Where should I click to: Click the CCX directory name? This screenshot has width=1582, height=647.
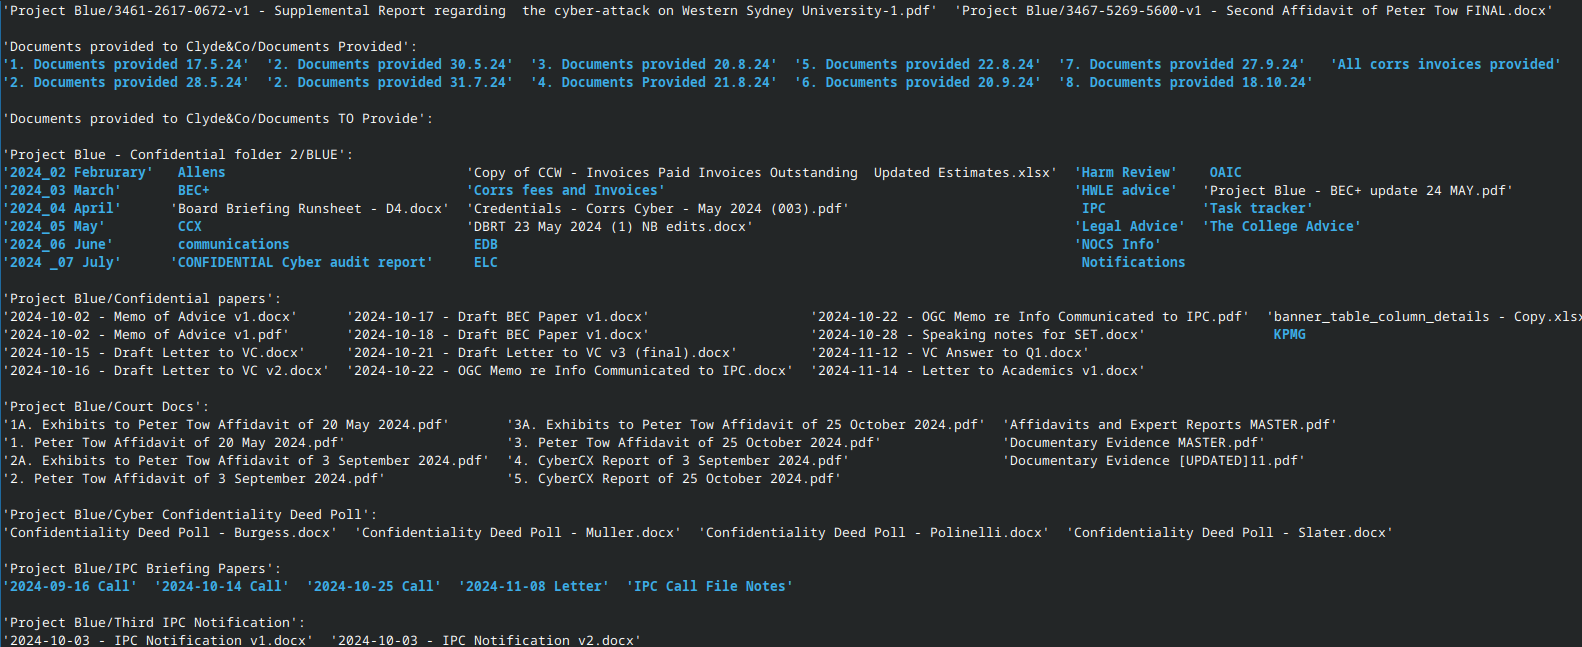(190, 226)
